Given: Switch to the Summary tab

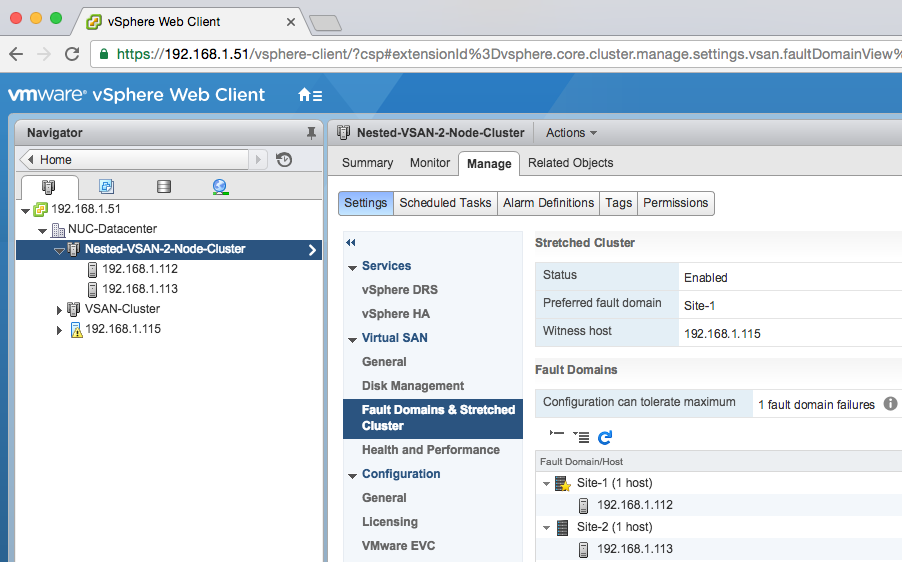Looking at the screenshot, I should coord(367,163).
